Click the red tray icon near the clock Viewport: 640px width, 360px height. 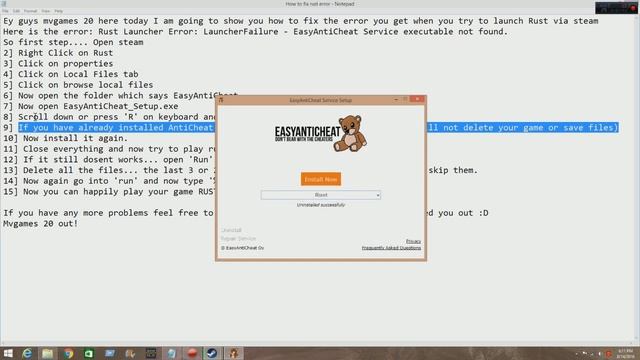click(x=609, y=354)
